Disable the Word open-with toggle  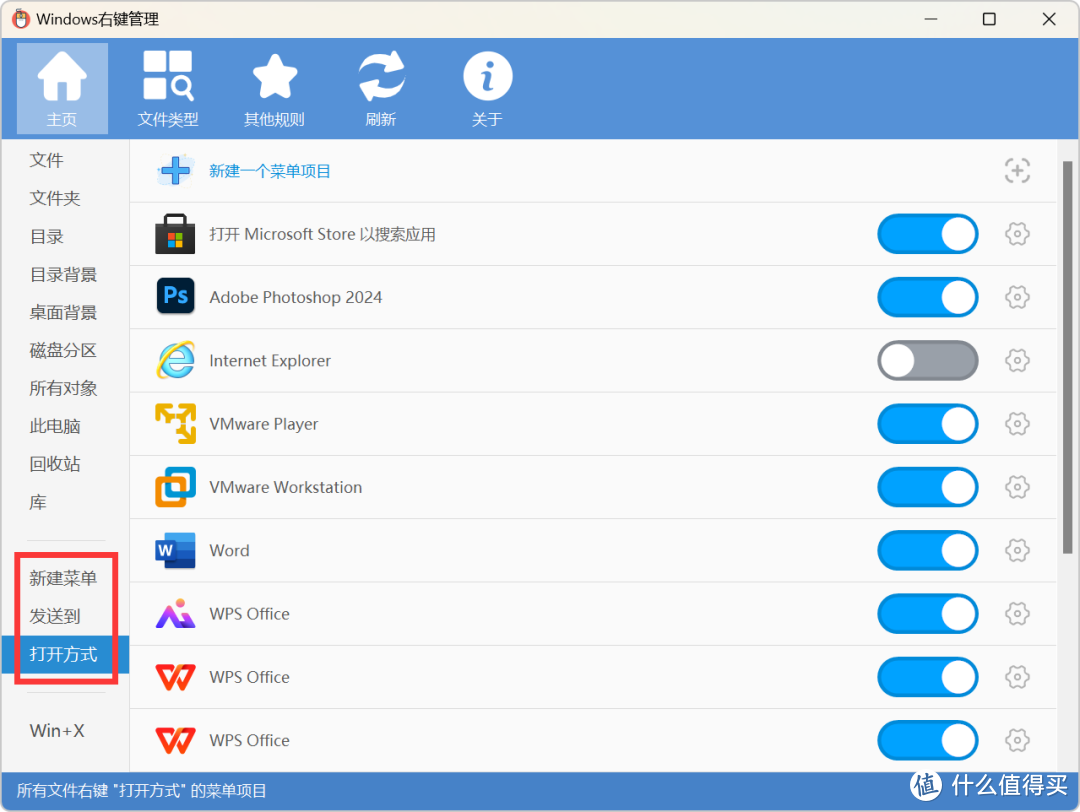click(928, 550)
